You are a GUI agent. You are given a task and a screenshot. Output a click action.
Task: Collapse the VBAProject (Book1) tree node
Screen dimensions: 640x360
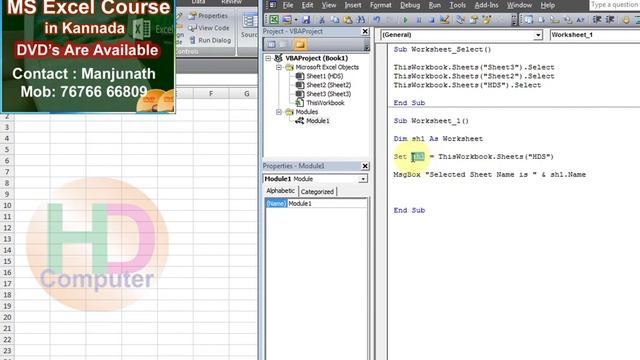tap(268, 58)
